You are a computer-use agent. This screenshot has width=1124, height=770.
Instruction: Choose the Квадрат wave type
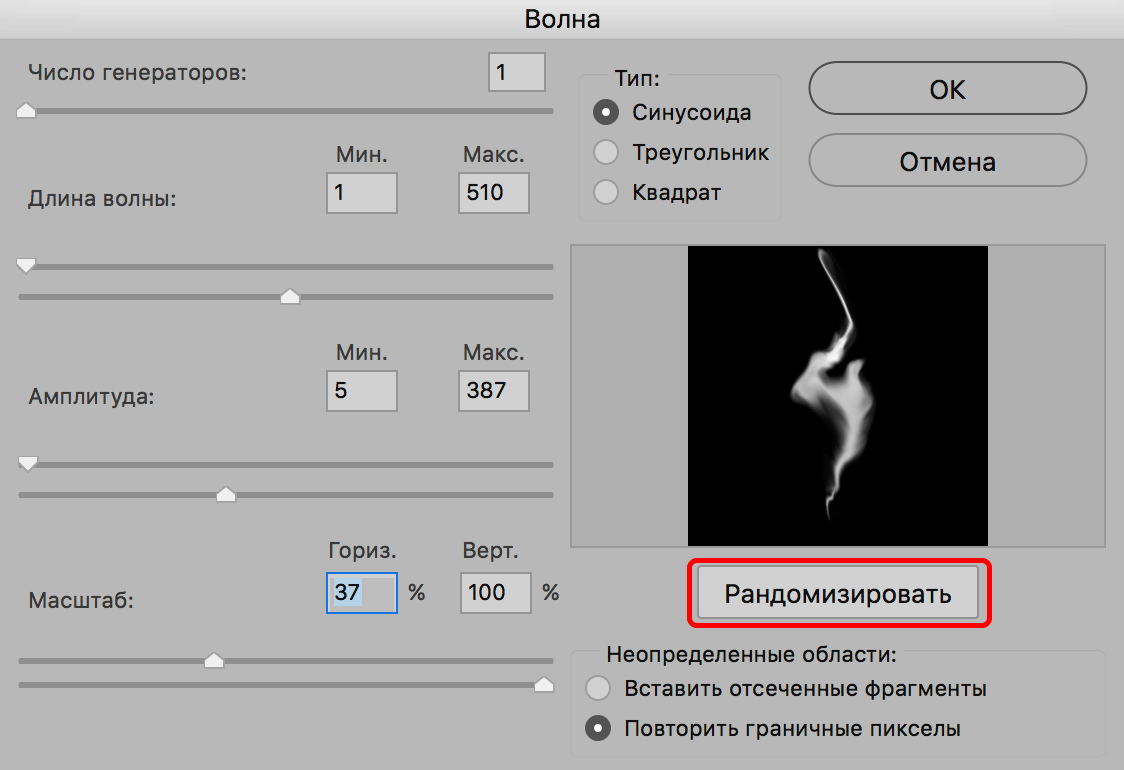pyautogui.click(x=606, y=192)
